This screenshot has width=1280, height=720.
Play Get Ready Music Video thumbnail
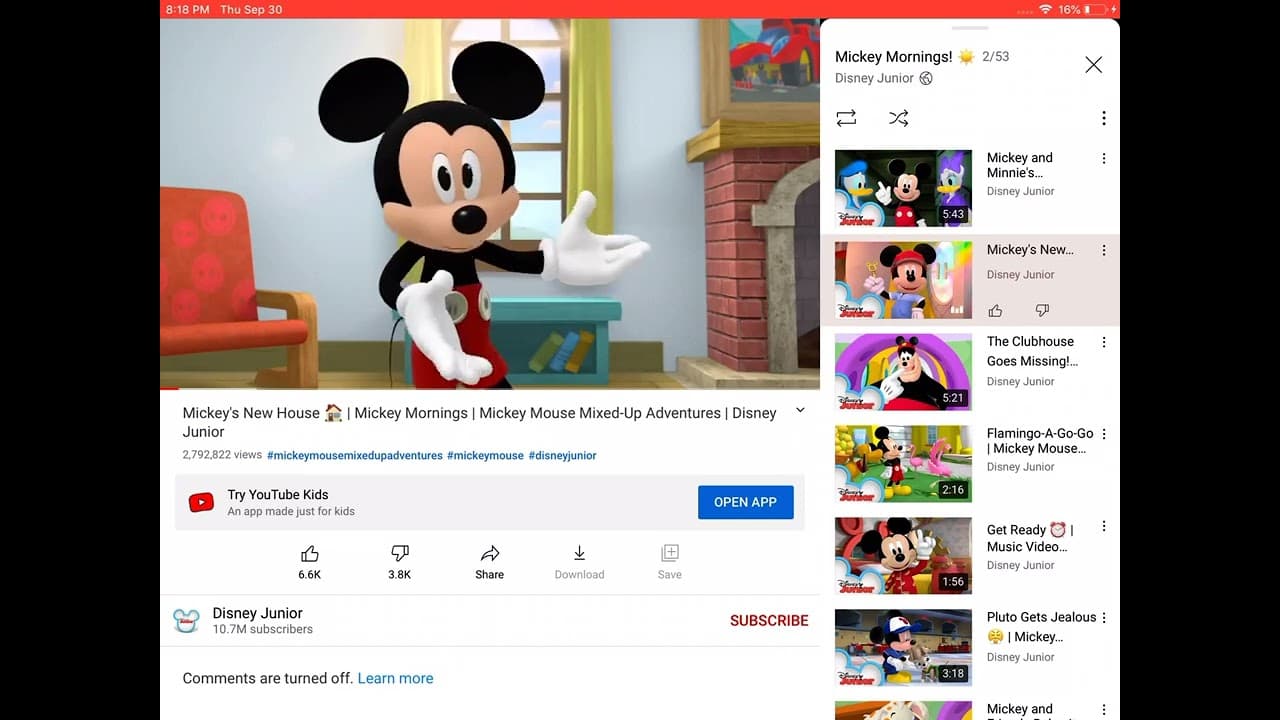click(903, 556)
